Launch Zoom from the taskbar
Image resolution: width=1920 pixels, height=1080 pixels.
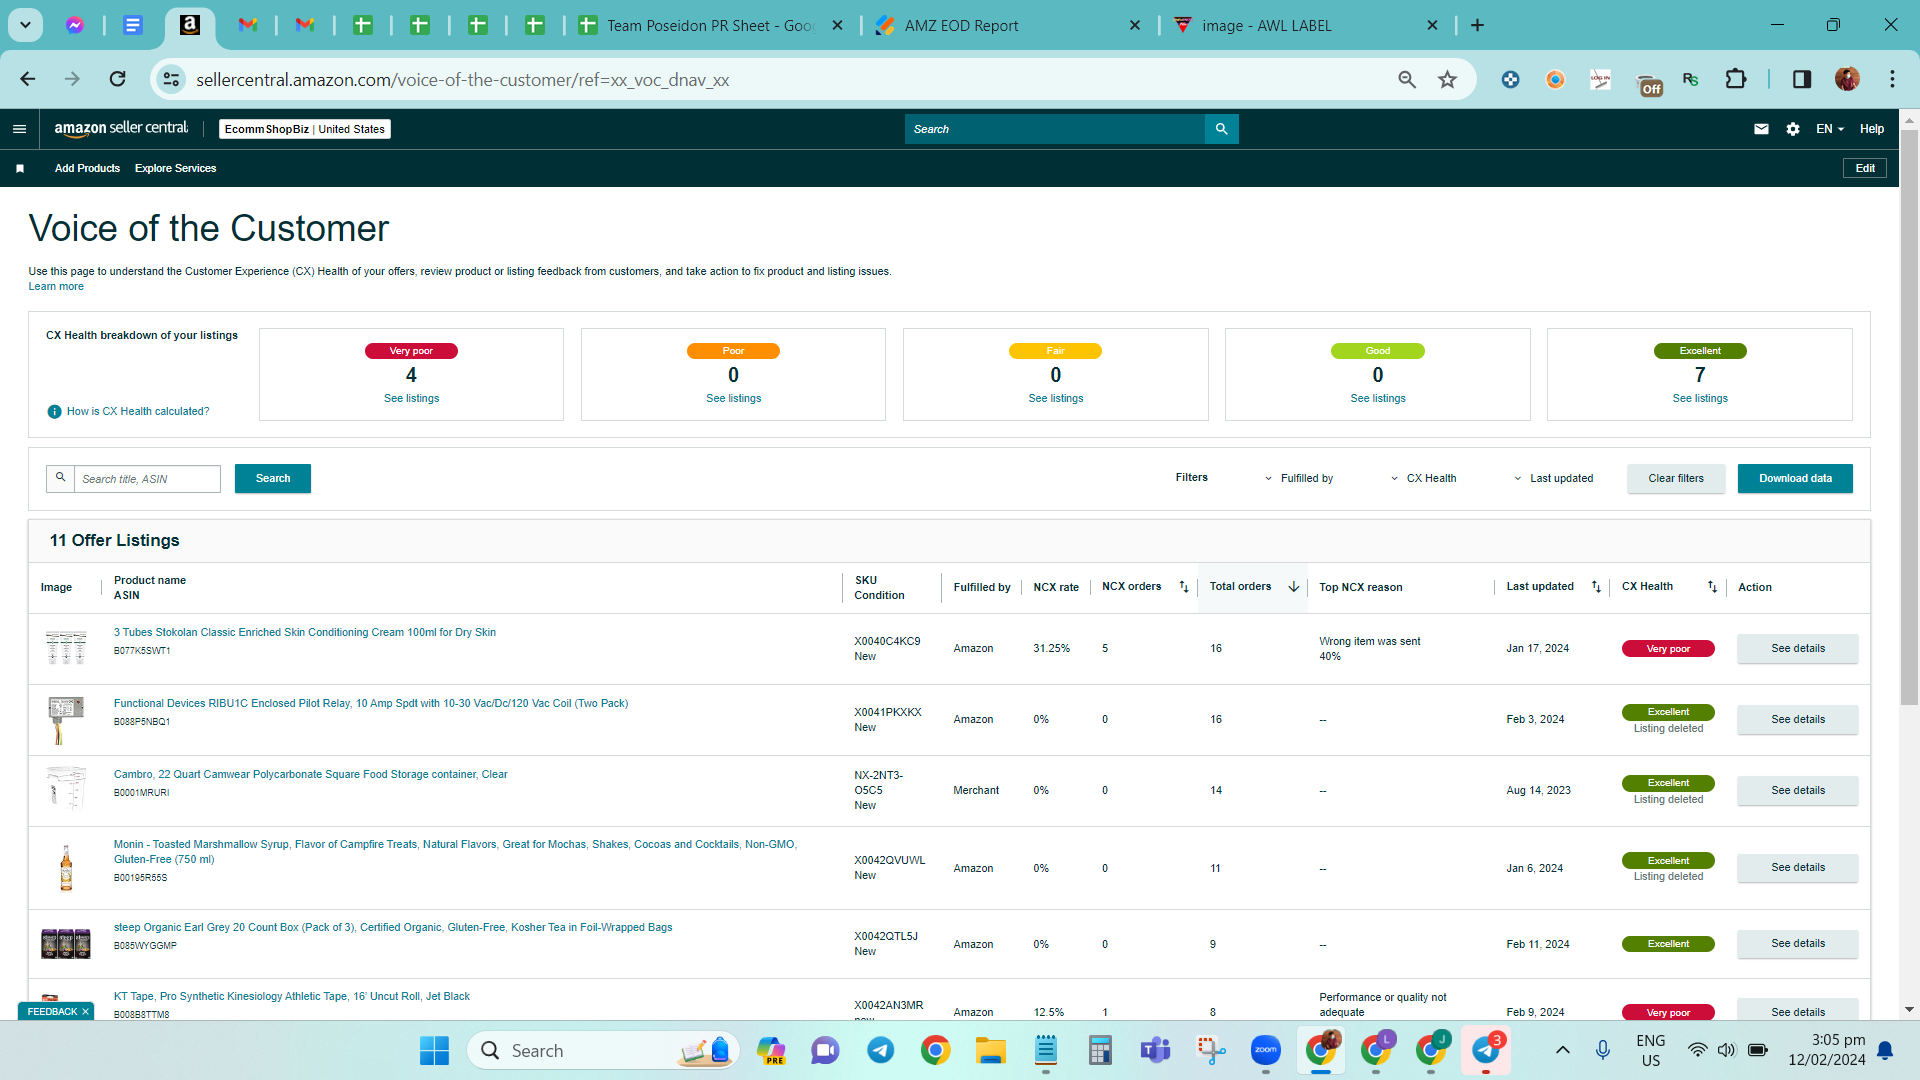coord(1265,1051)
